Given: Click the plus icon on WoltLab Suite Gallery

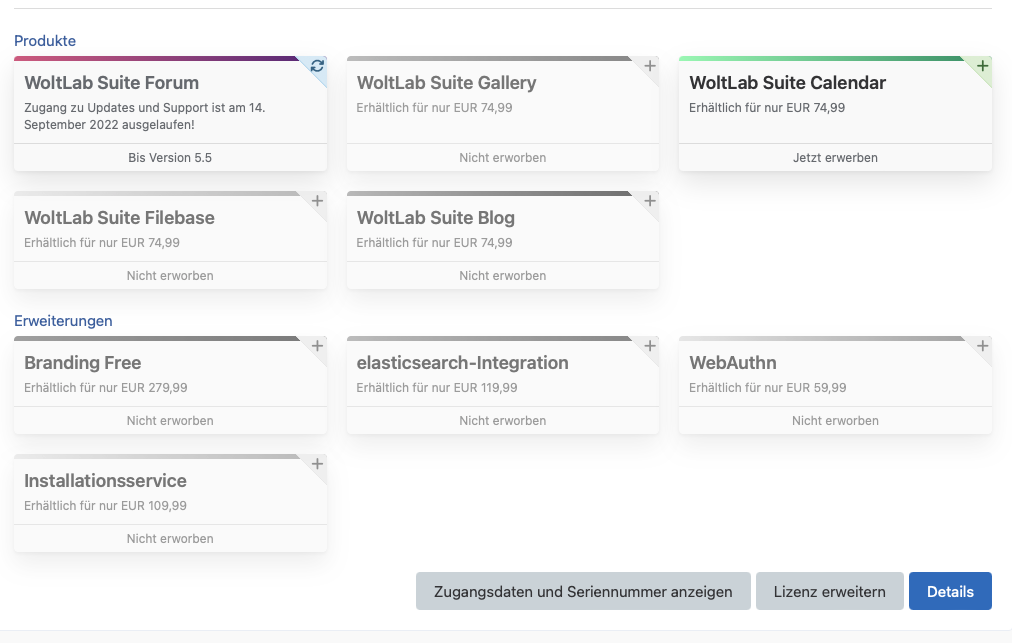Looking at the screenshot, I should [x=650, y=66].
